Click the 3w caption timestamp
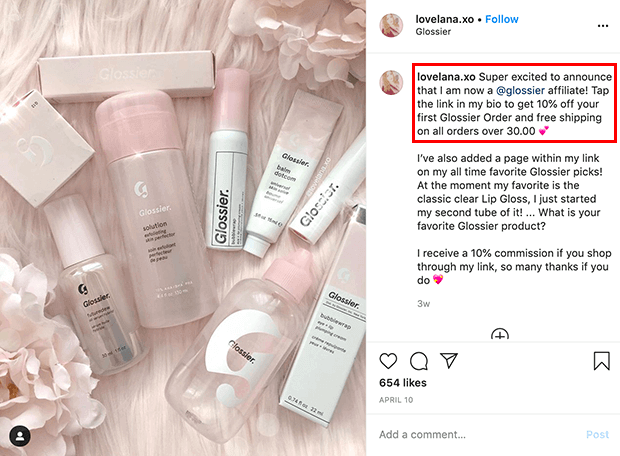 [423, 304]
